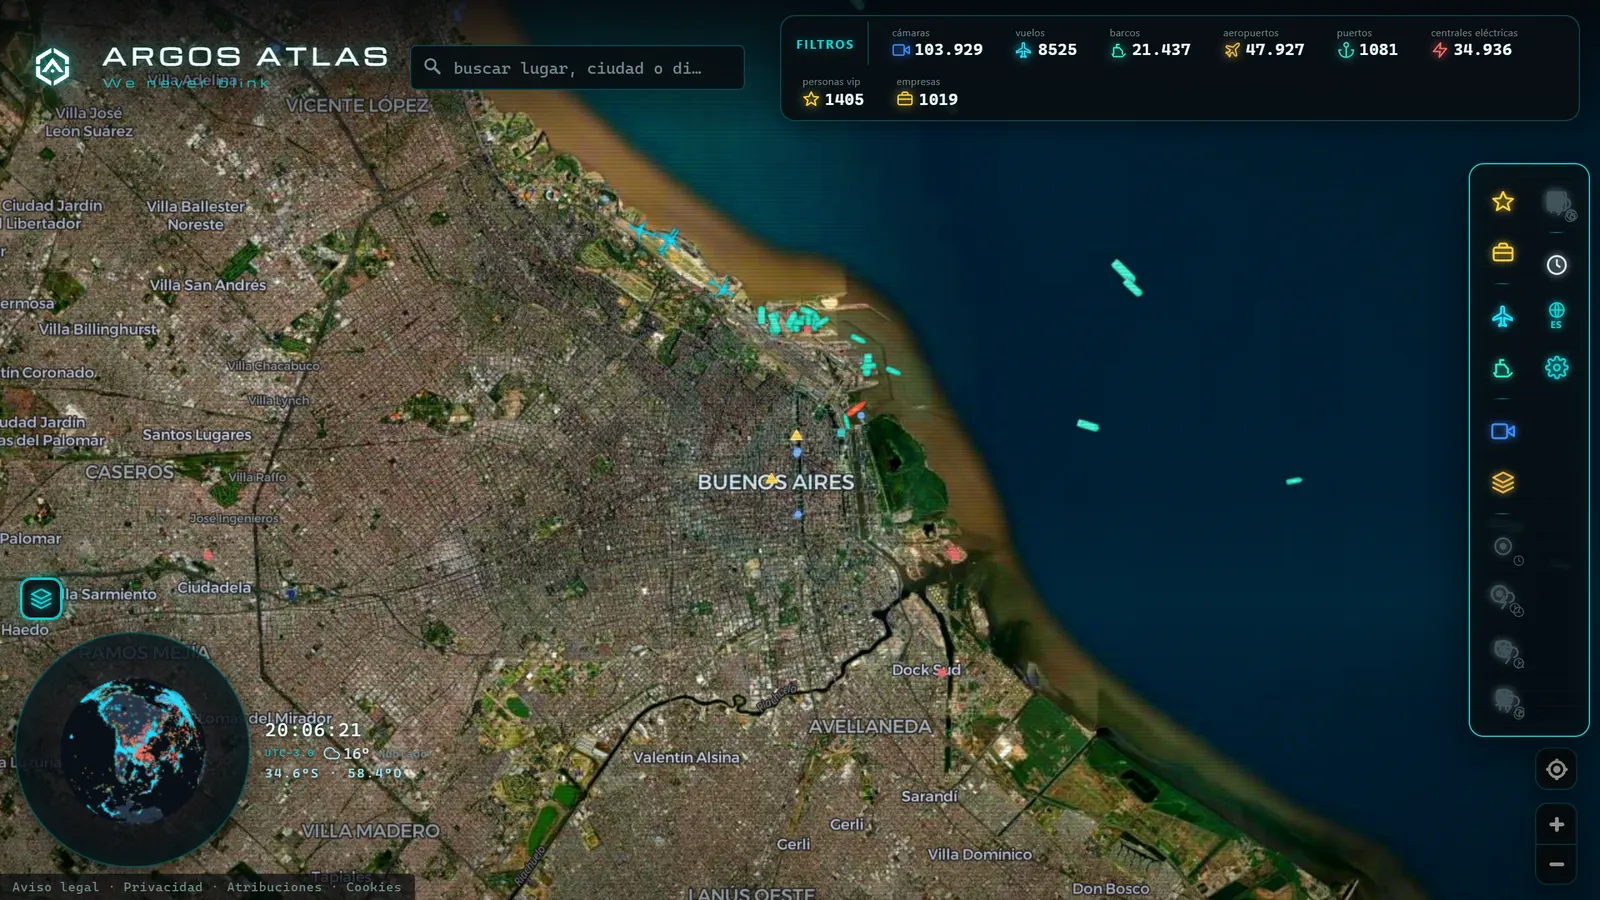The height and width of the screenshot is (900, 1600).
Task: Click the Argos Atlas logo icon
Action: pos(53,67)
